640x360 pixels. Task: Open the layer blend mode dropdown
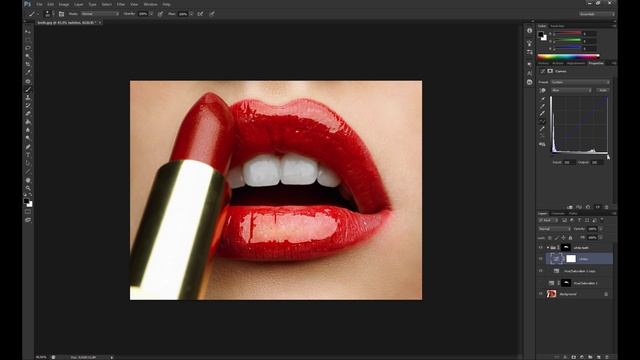coord(554,229)
